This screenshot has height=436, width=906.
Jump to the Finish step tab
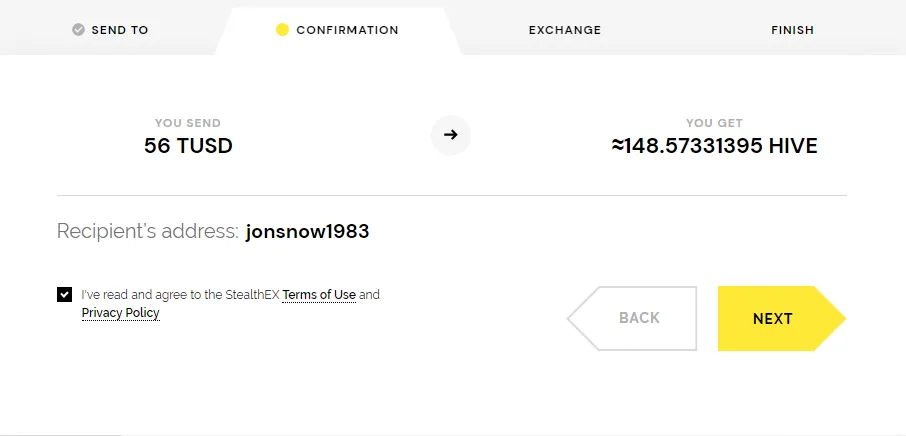pos(792,30)
